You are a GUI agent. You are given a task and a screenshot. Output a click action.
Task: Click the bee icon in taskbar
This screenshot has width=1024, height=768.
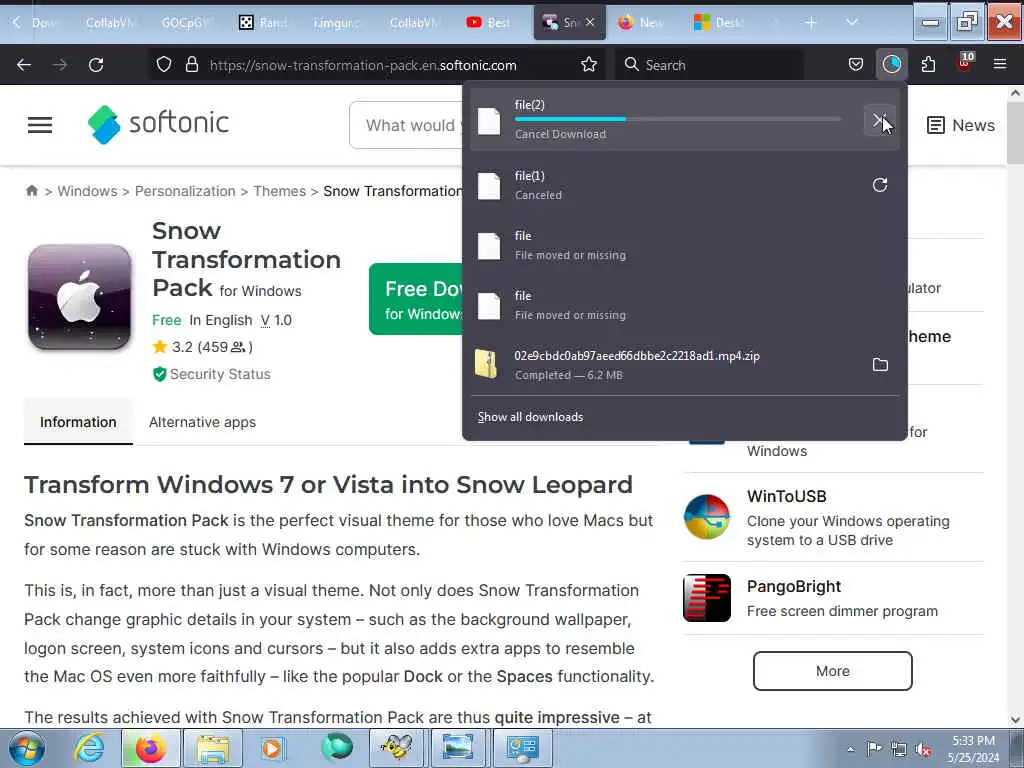[396, 748]
